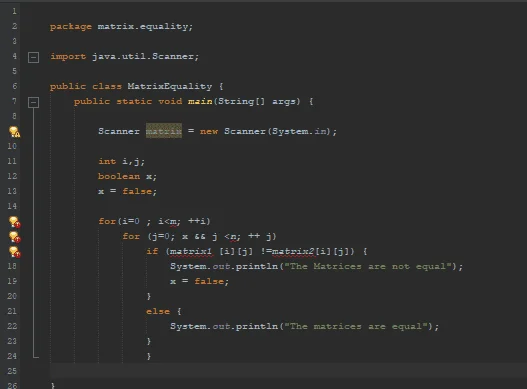Click java.util.Scanner; in the import line
Image resolution: width=527 pixels, height=389 pixels.
click(x=146, y=56)
